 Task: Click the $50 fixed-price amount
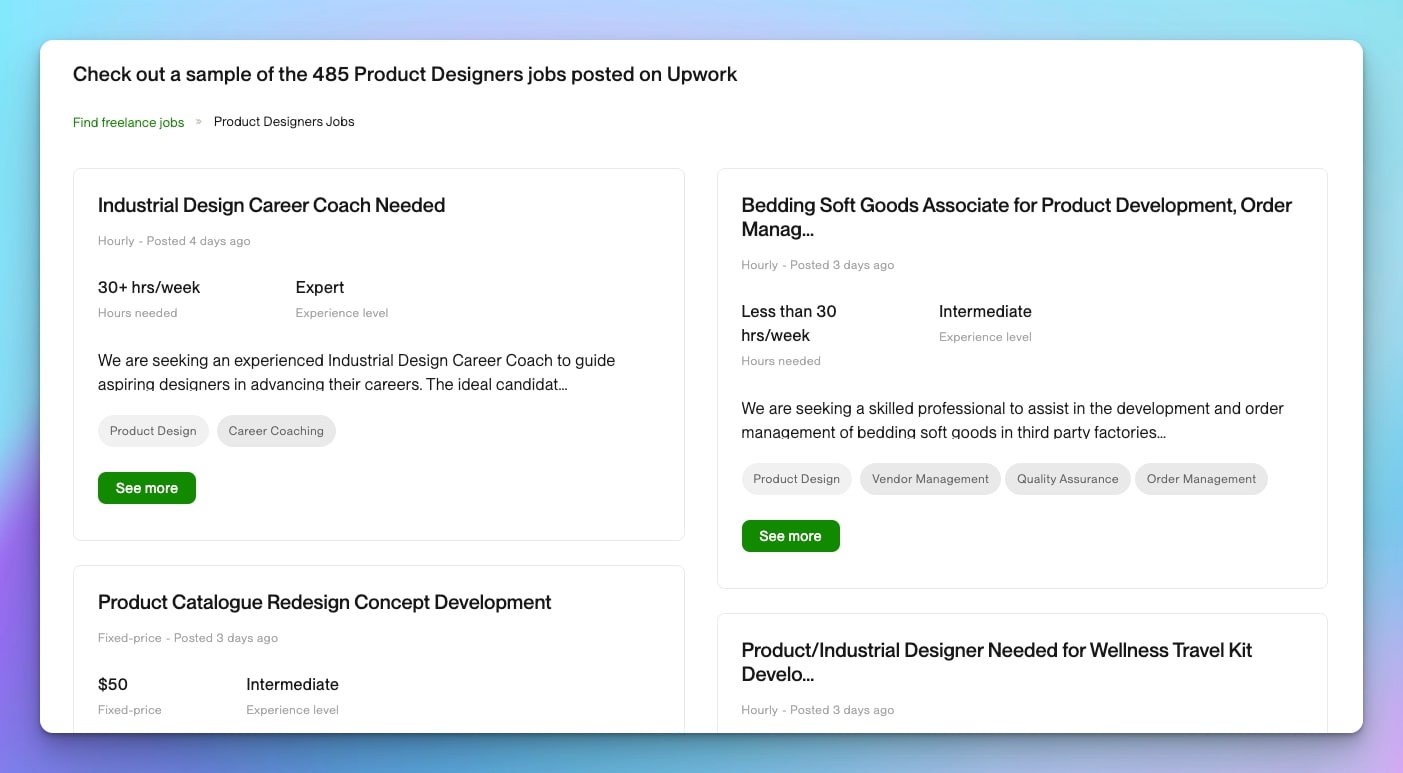(113, 684)
